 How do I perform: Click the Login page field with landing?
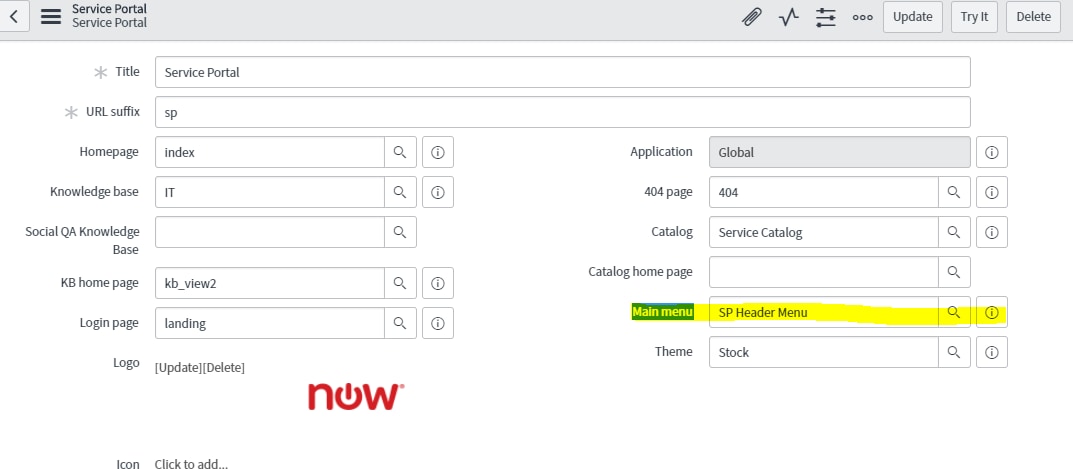click(x=270, y=323)
